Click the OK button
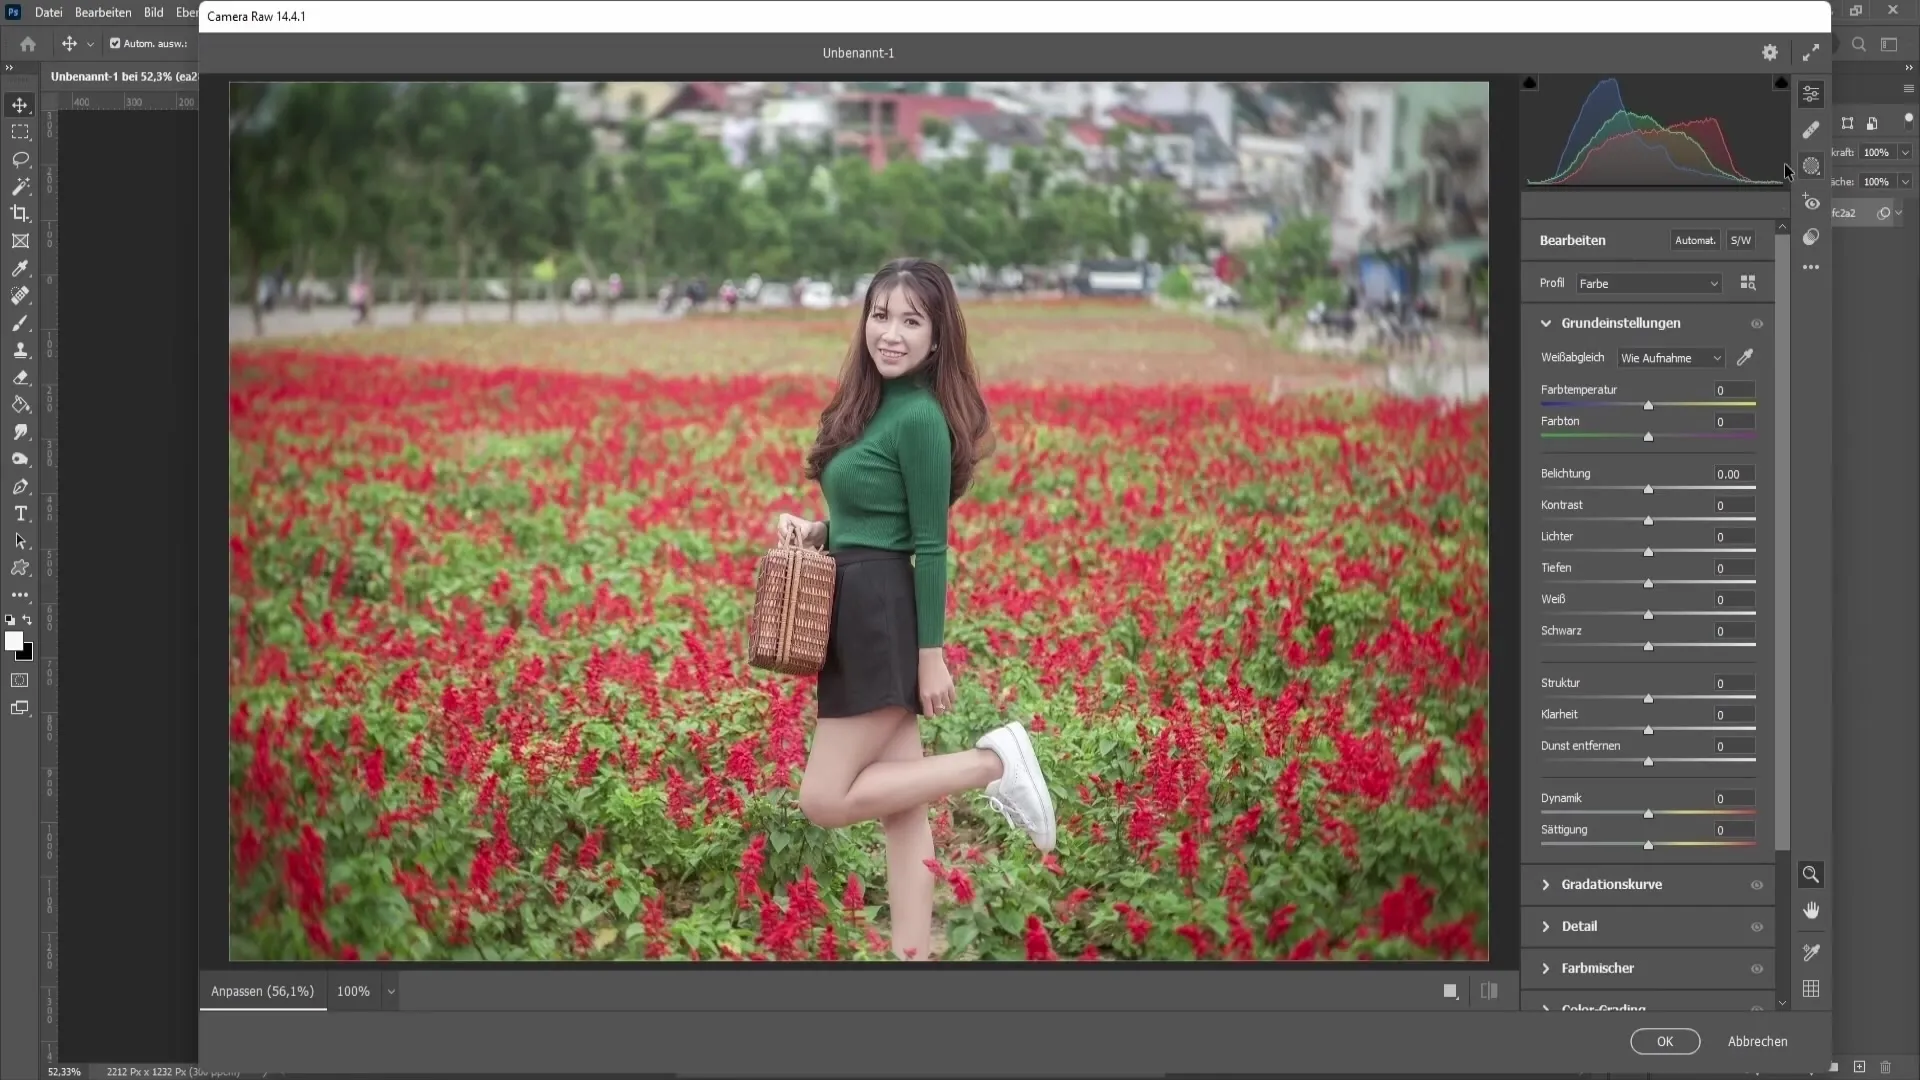This screenshot has width=1920, height=1080. [x=1665, y=1041]
